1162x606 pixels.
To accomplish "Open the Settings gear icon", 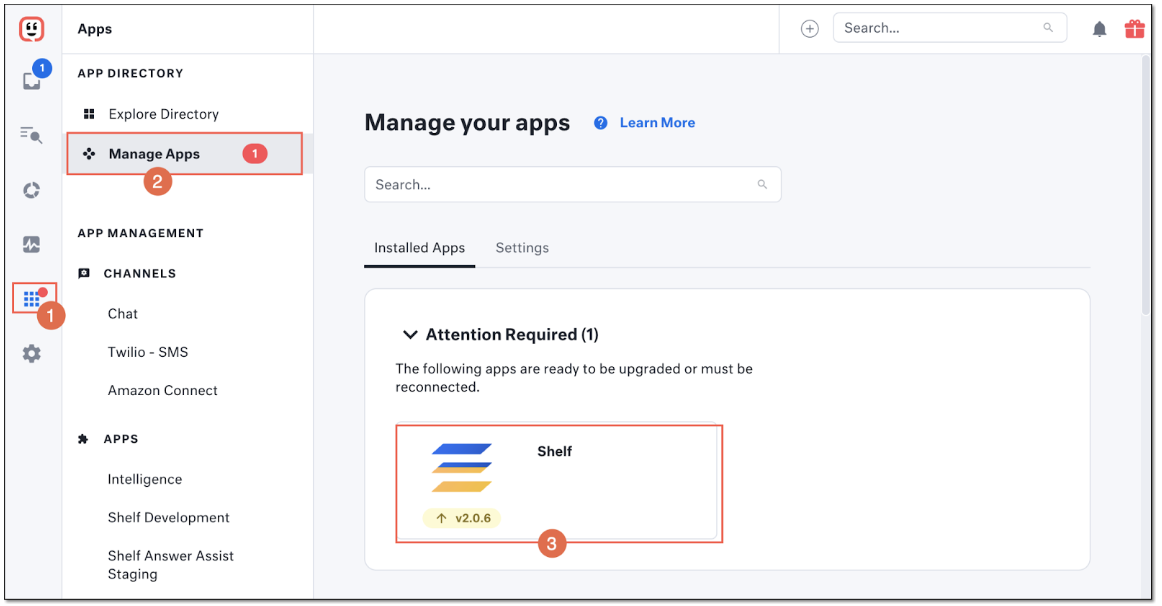I will point(31,353).
